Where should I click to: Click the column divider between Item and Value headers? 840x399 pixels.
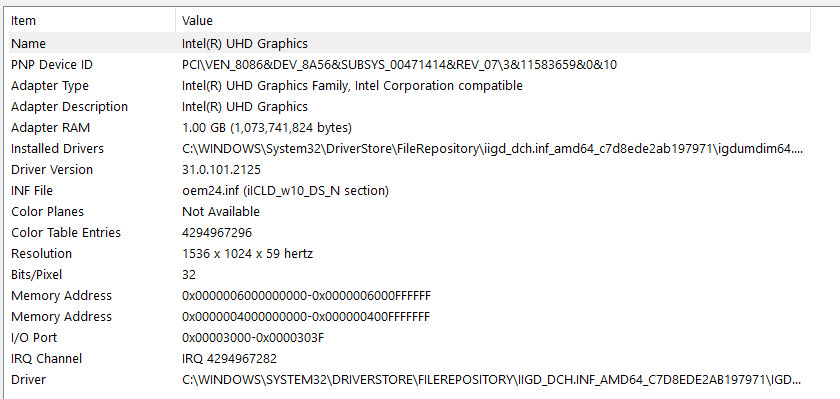[x=175, y=21]
